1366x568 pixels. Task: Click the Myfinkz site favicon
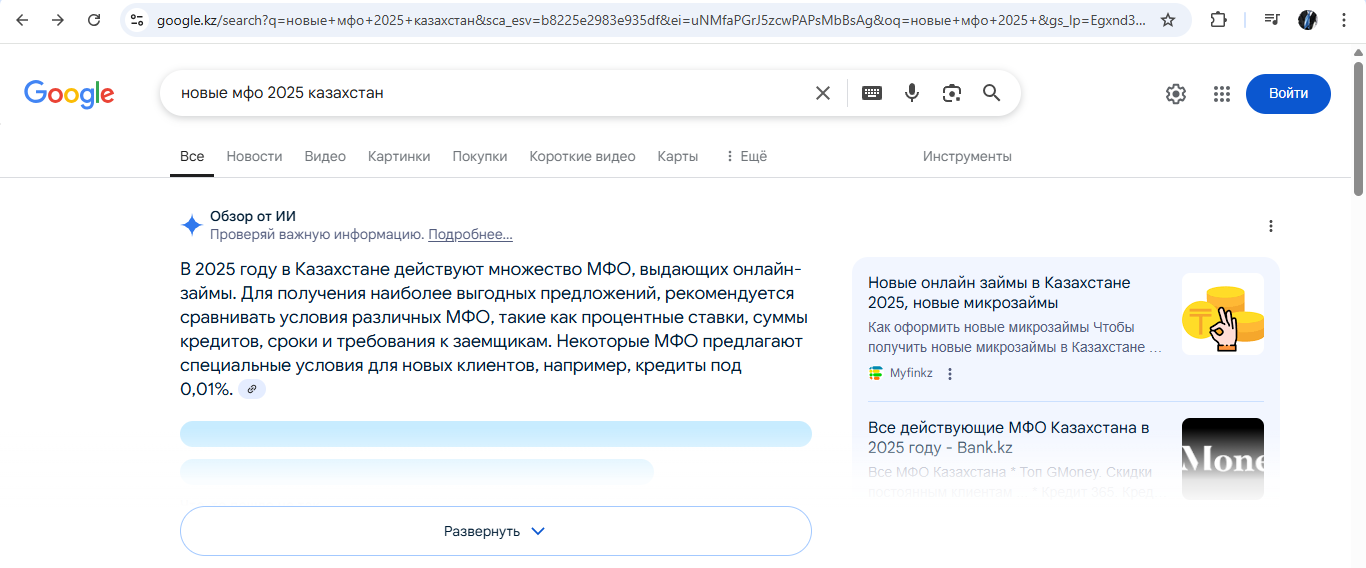tap(876, 373)
